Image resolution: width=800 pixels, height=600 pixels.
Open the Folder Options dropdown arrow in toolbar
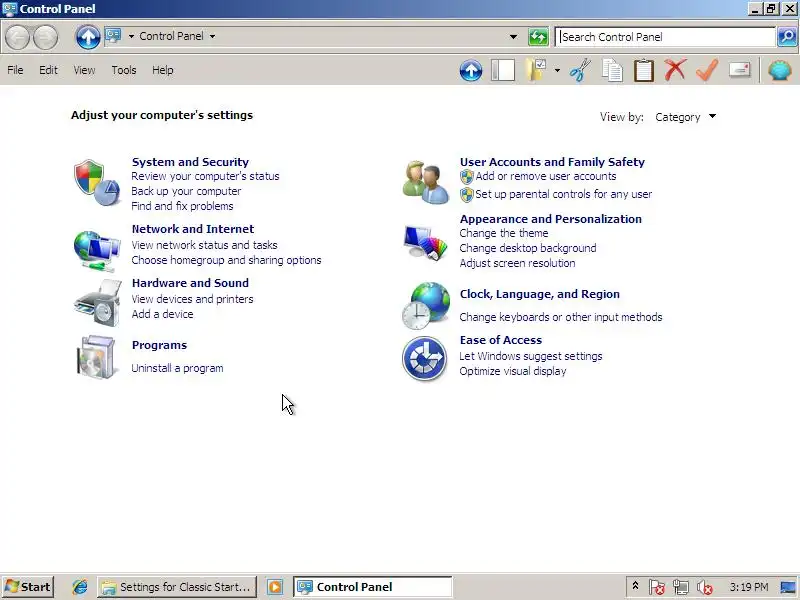557,70
